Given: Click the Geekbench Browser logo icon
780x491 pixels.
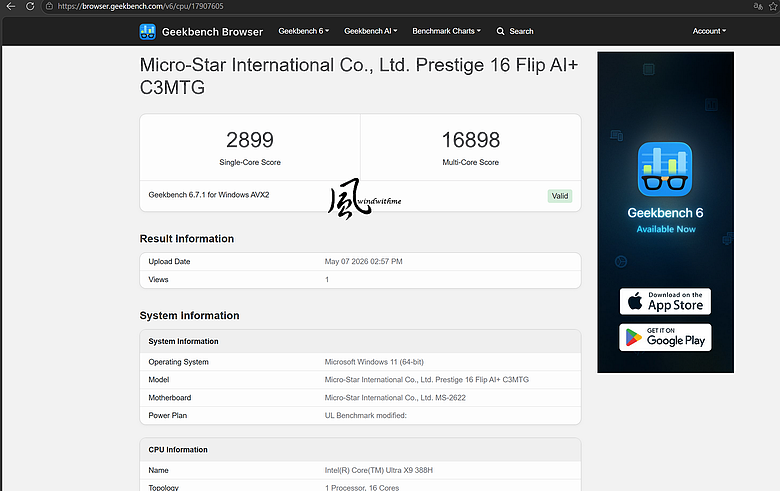Looking at the screenshot, I should pos(147,31).
